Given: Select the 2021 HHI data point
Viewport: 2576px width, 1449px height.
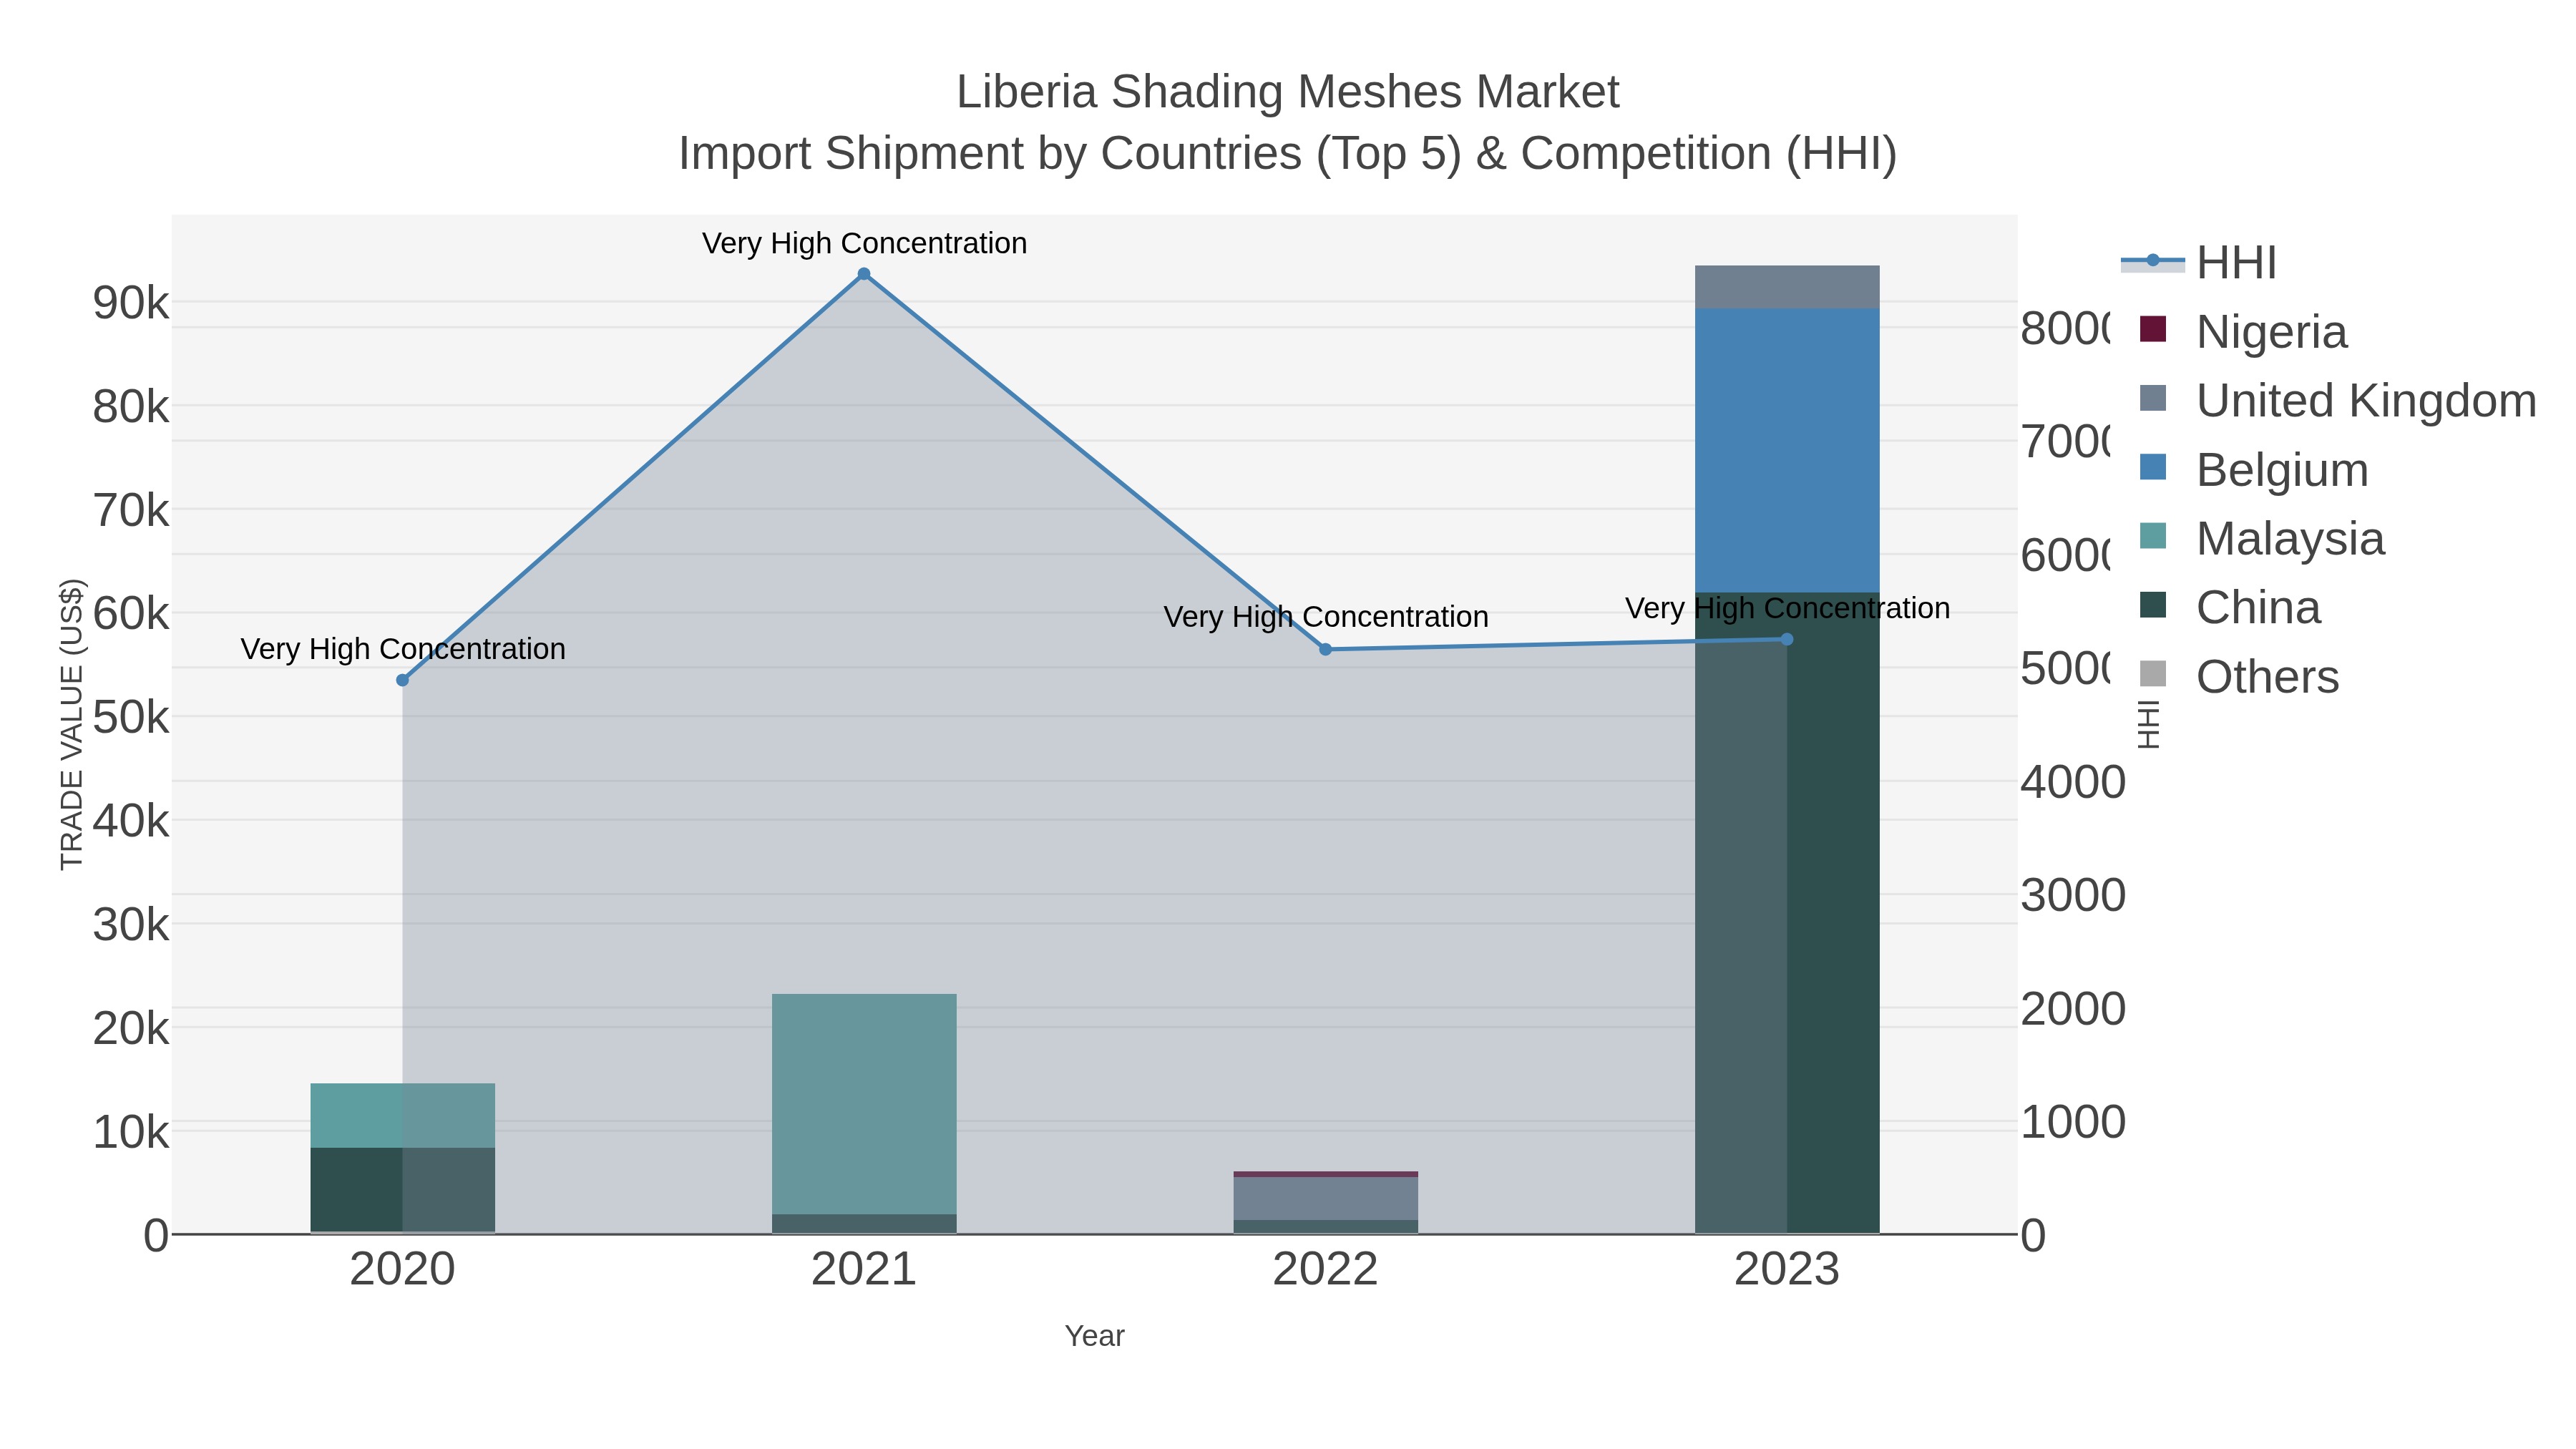Looking at the screenshot, I should [x=864, y=274].
